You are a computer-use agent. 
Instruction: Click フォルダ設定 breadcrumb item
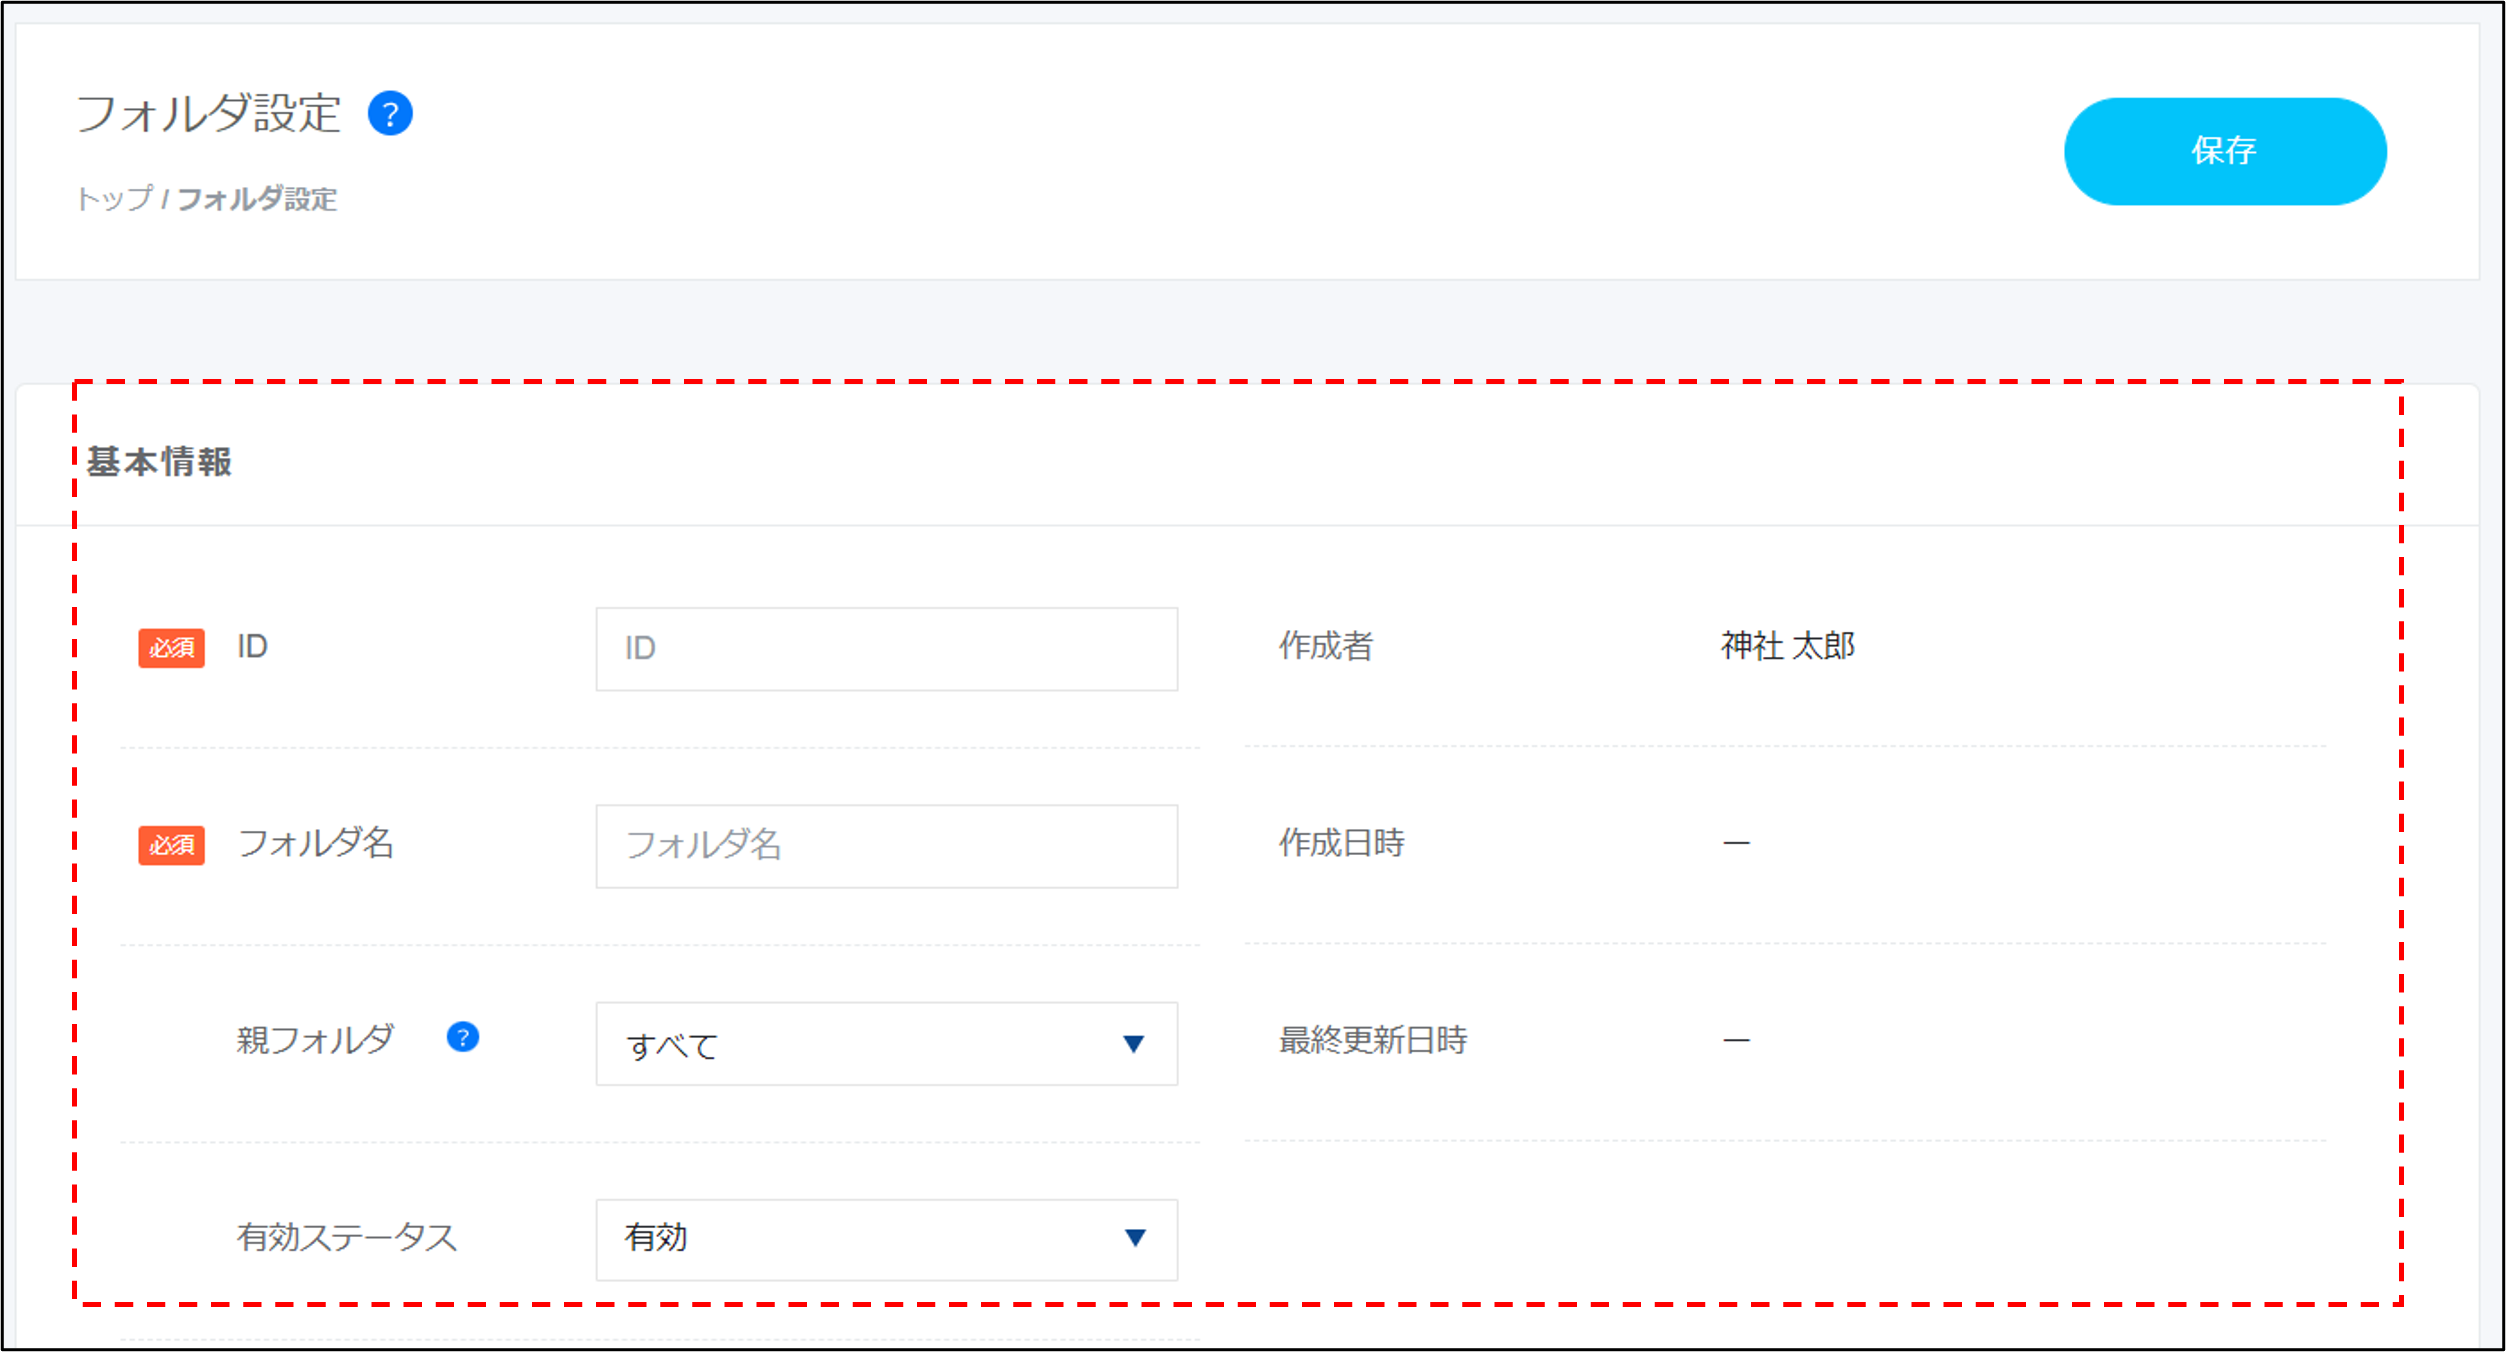tap(257, 199)
